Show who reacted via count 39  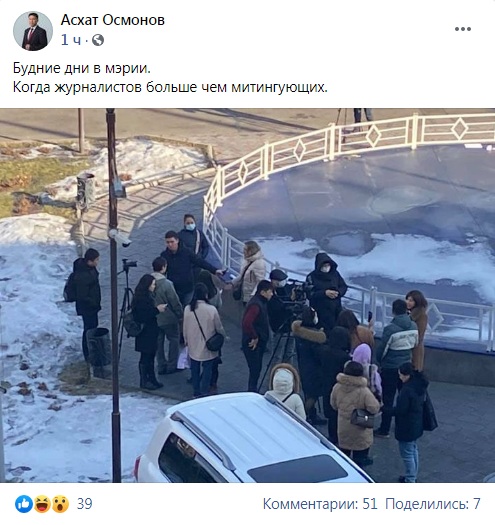(84, 504)
